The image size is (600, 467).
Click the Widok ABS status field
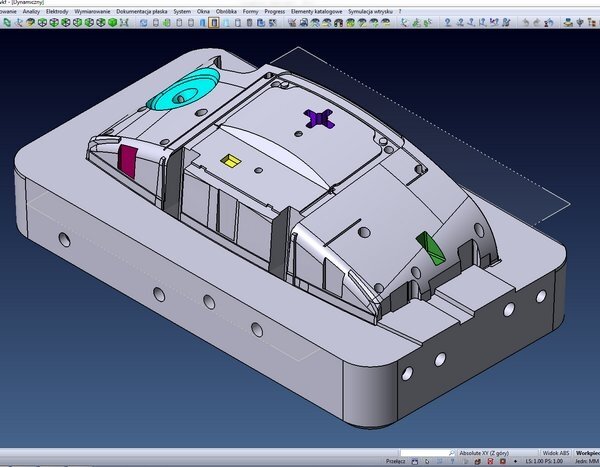pyautogui.click(x=556, y=453)
